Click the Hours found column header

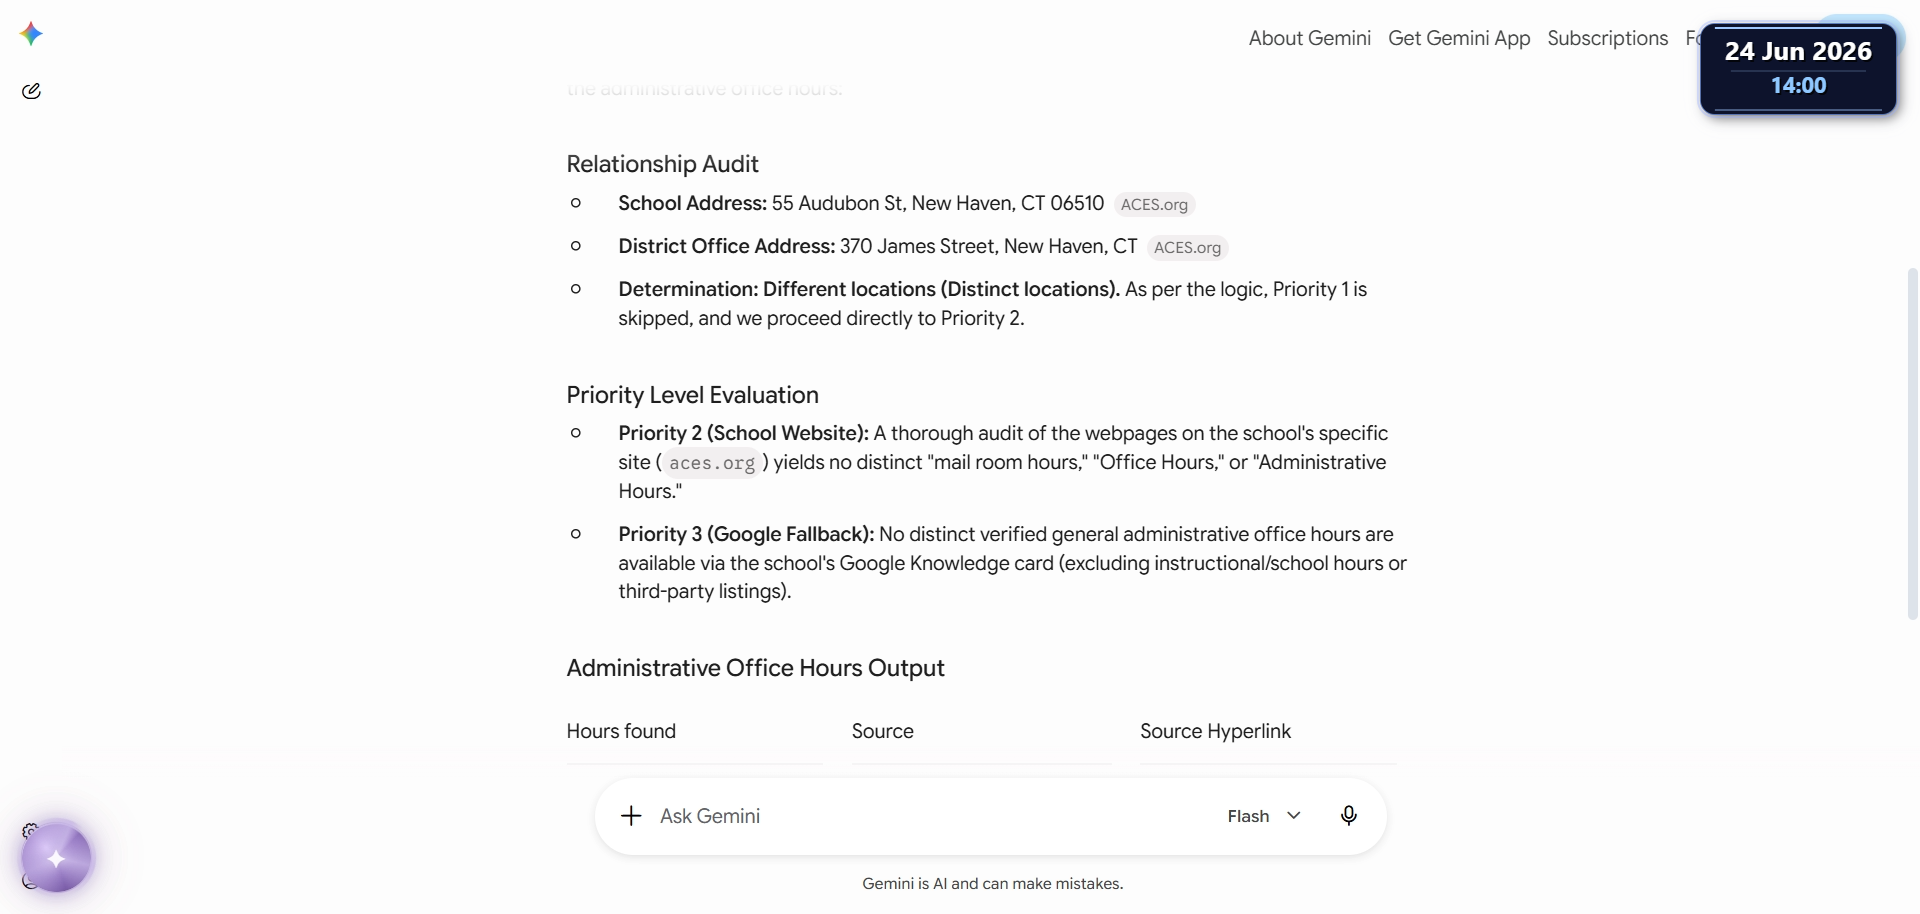click(x=621, y=731)
